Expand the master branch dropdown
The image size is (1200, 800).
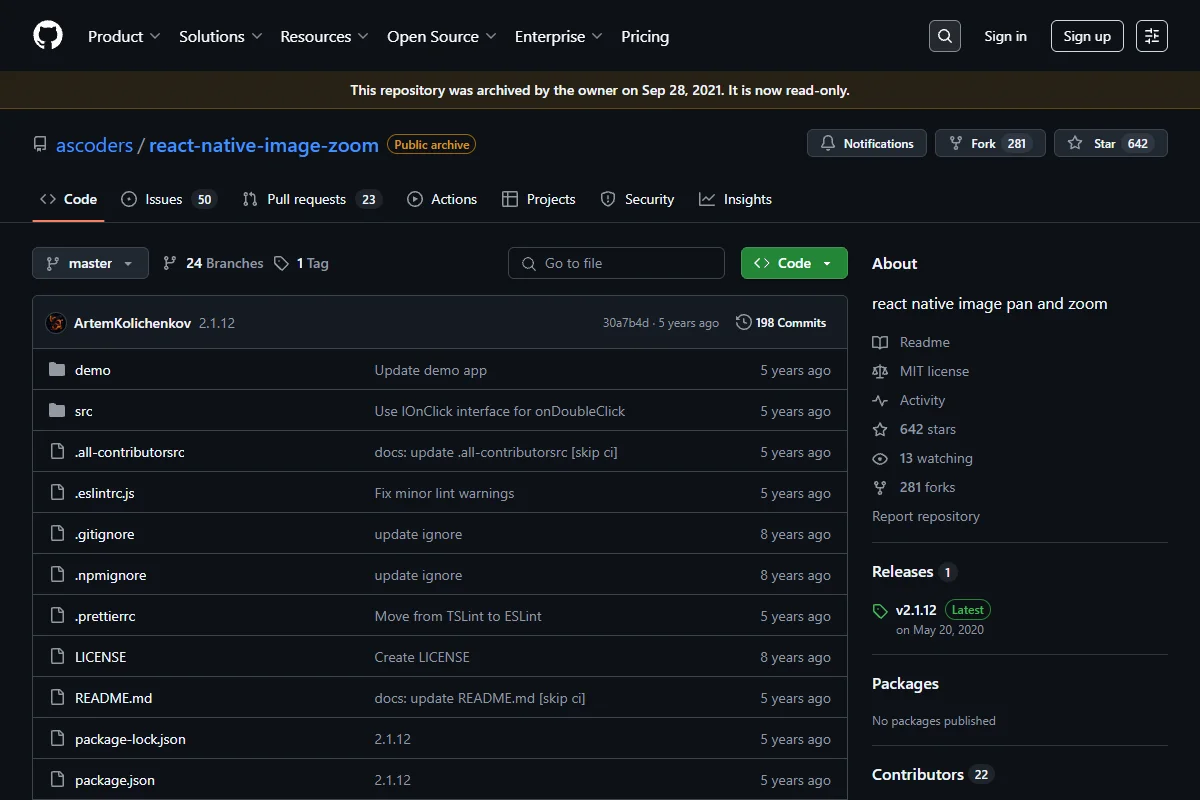[91, 263]
